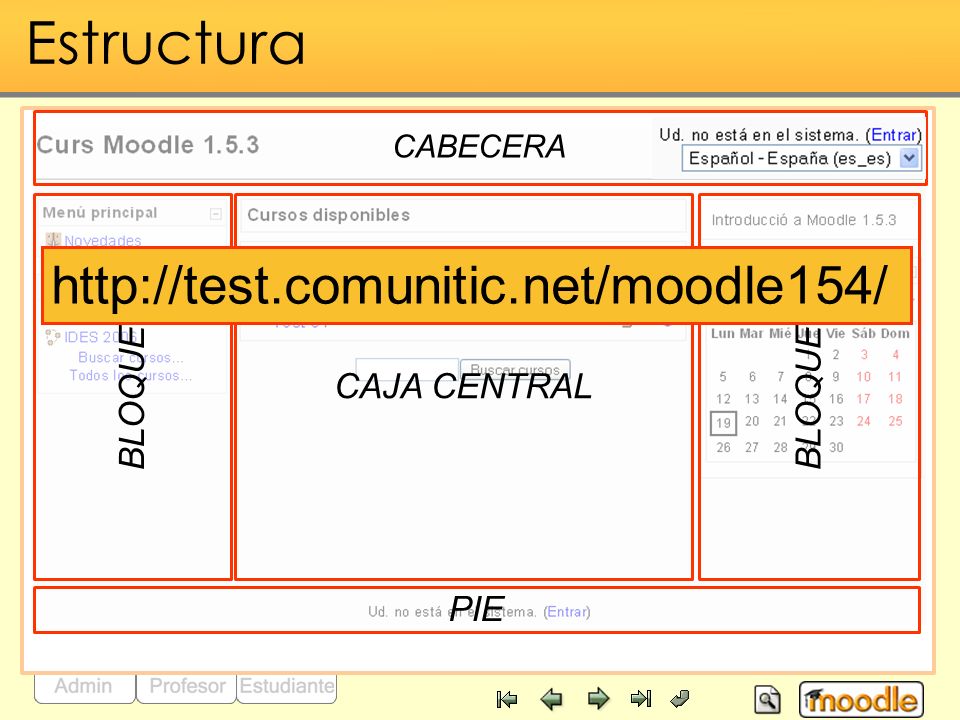This screenshot has width=960, height=720.
Task: Select day 28 in the calendar
Action: [780, 448]
